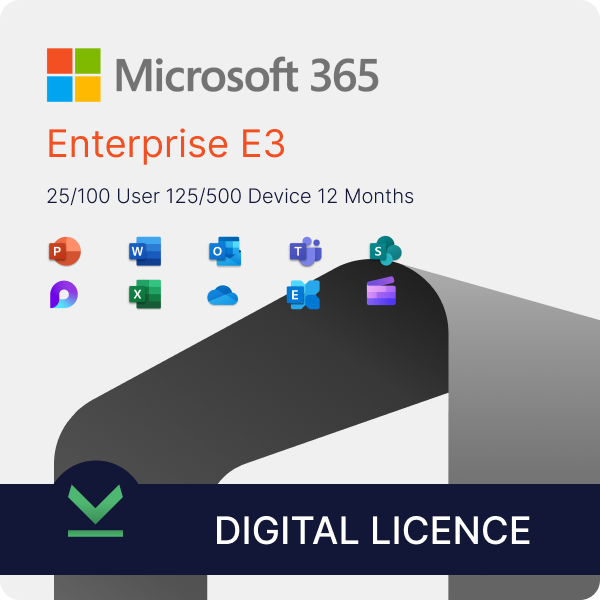Click the PowerPoint app icon
The height and width of the screenshot is (600, 600).
click(65, 251)
